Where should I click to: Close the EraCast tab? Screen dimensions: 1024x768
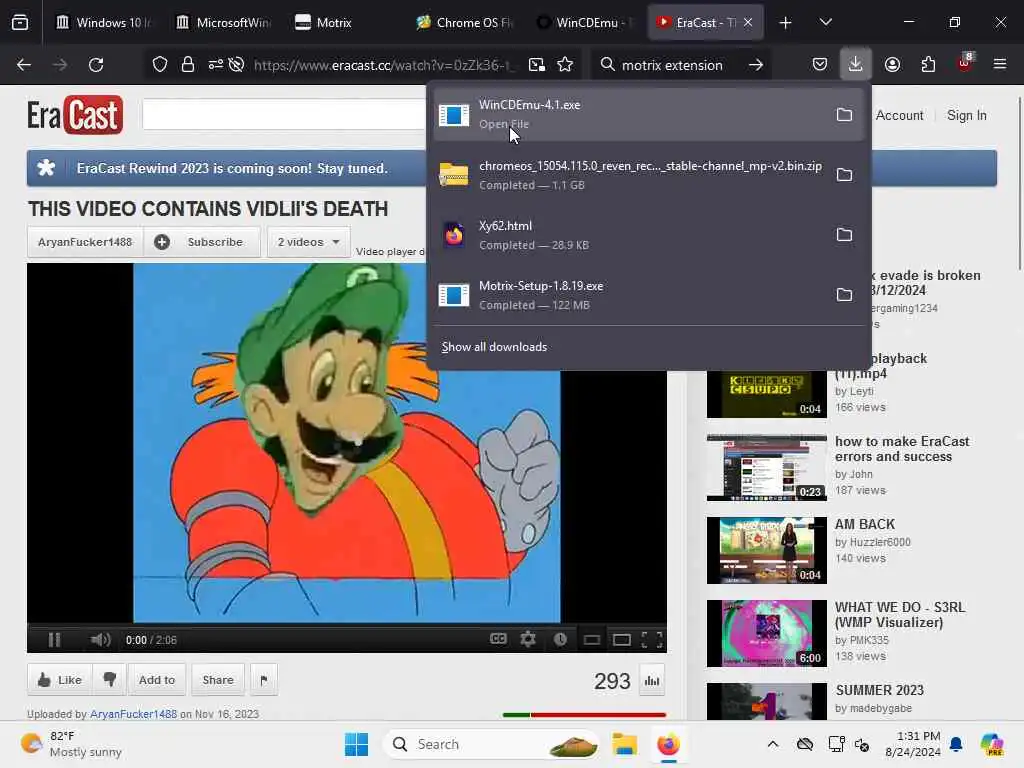click(748, 22)
